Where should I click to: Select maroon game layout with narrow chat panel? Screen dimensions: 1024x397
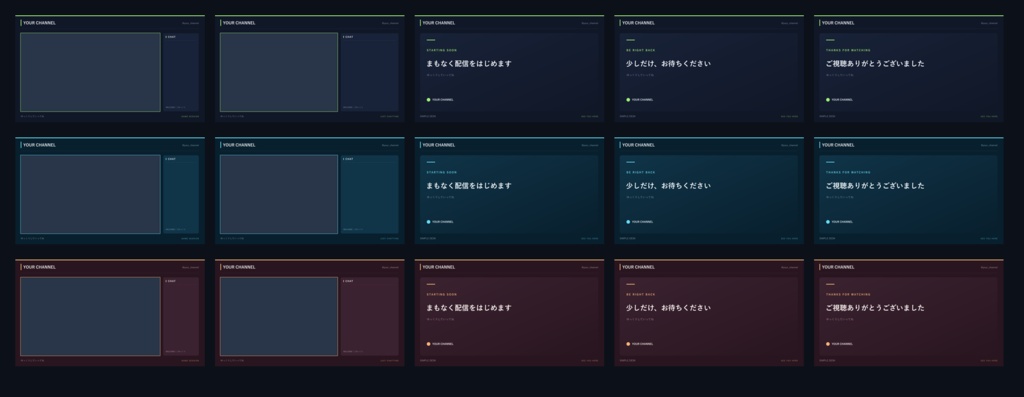pos(110,313)
